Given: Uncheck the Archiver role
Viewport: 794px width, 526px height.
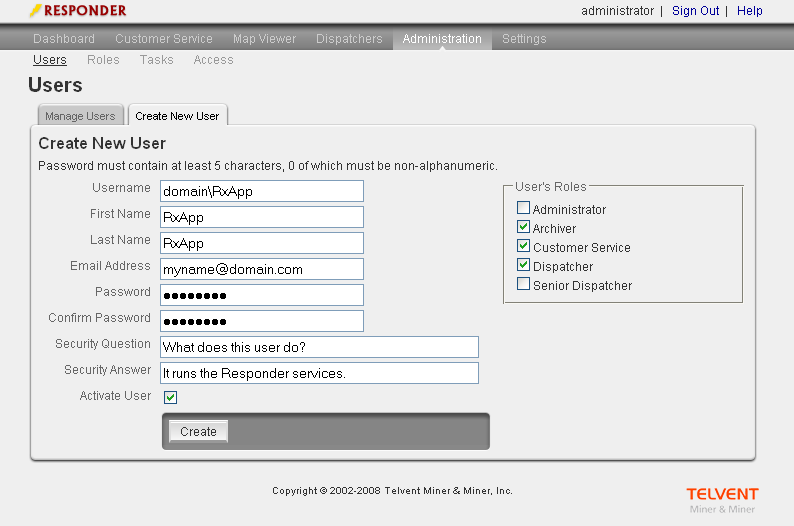Looking at the screenshot, I should tap(523, 227).
